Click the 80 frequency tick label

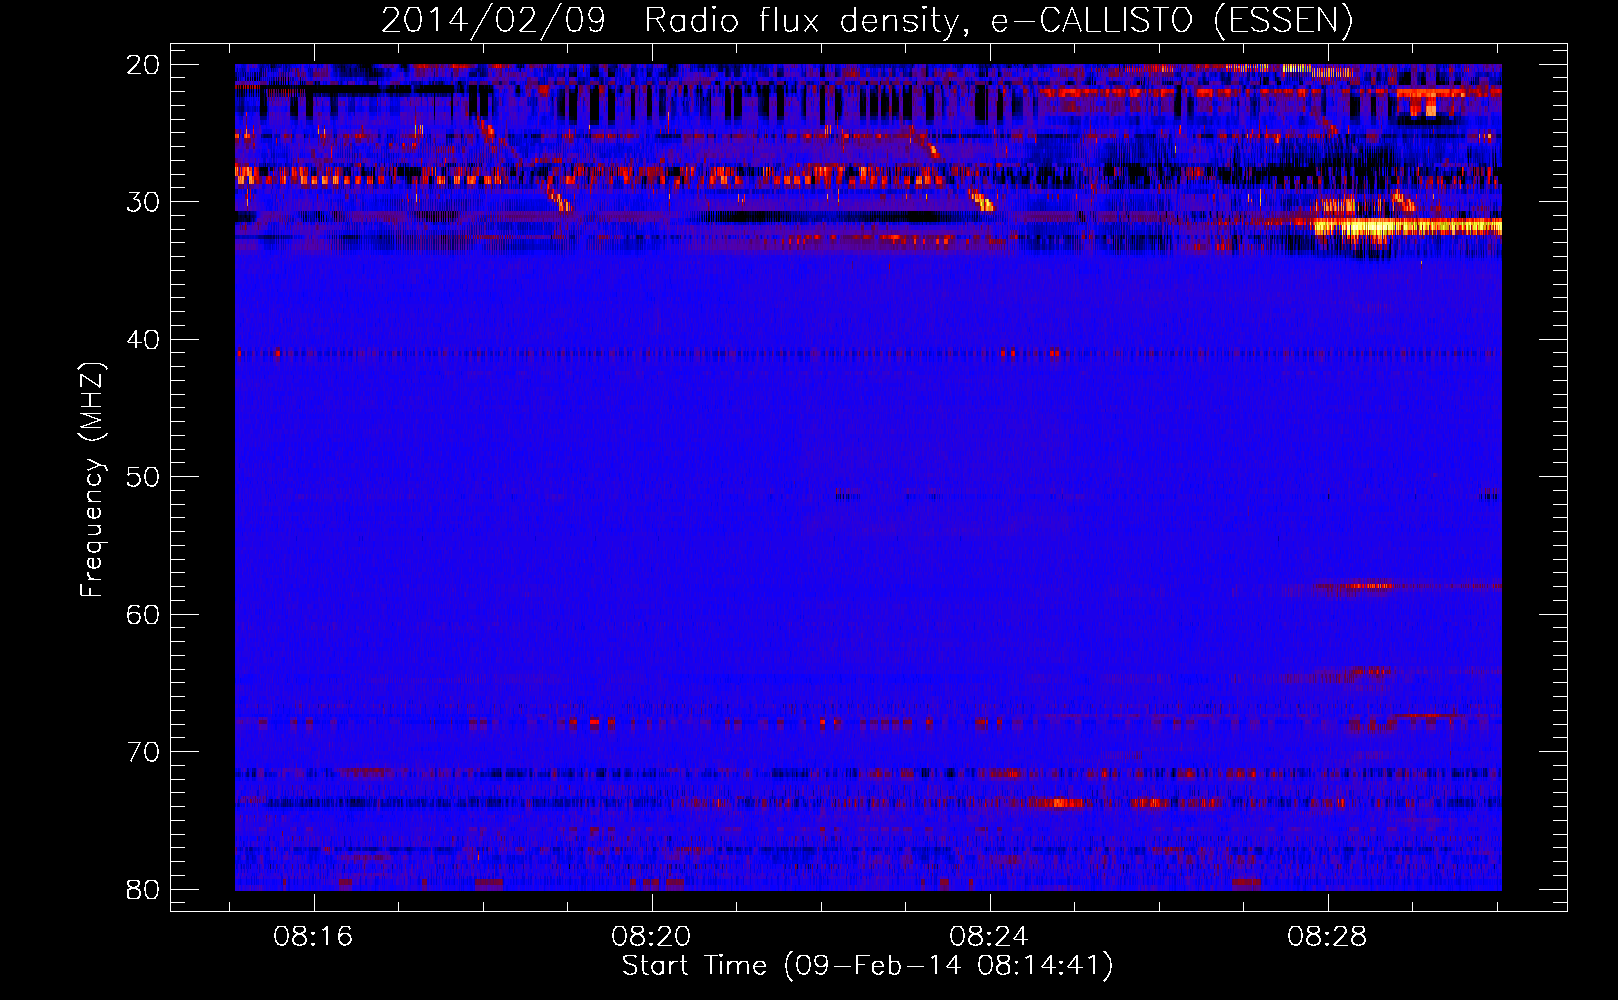click(x=143, y=889)
